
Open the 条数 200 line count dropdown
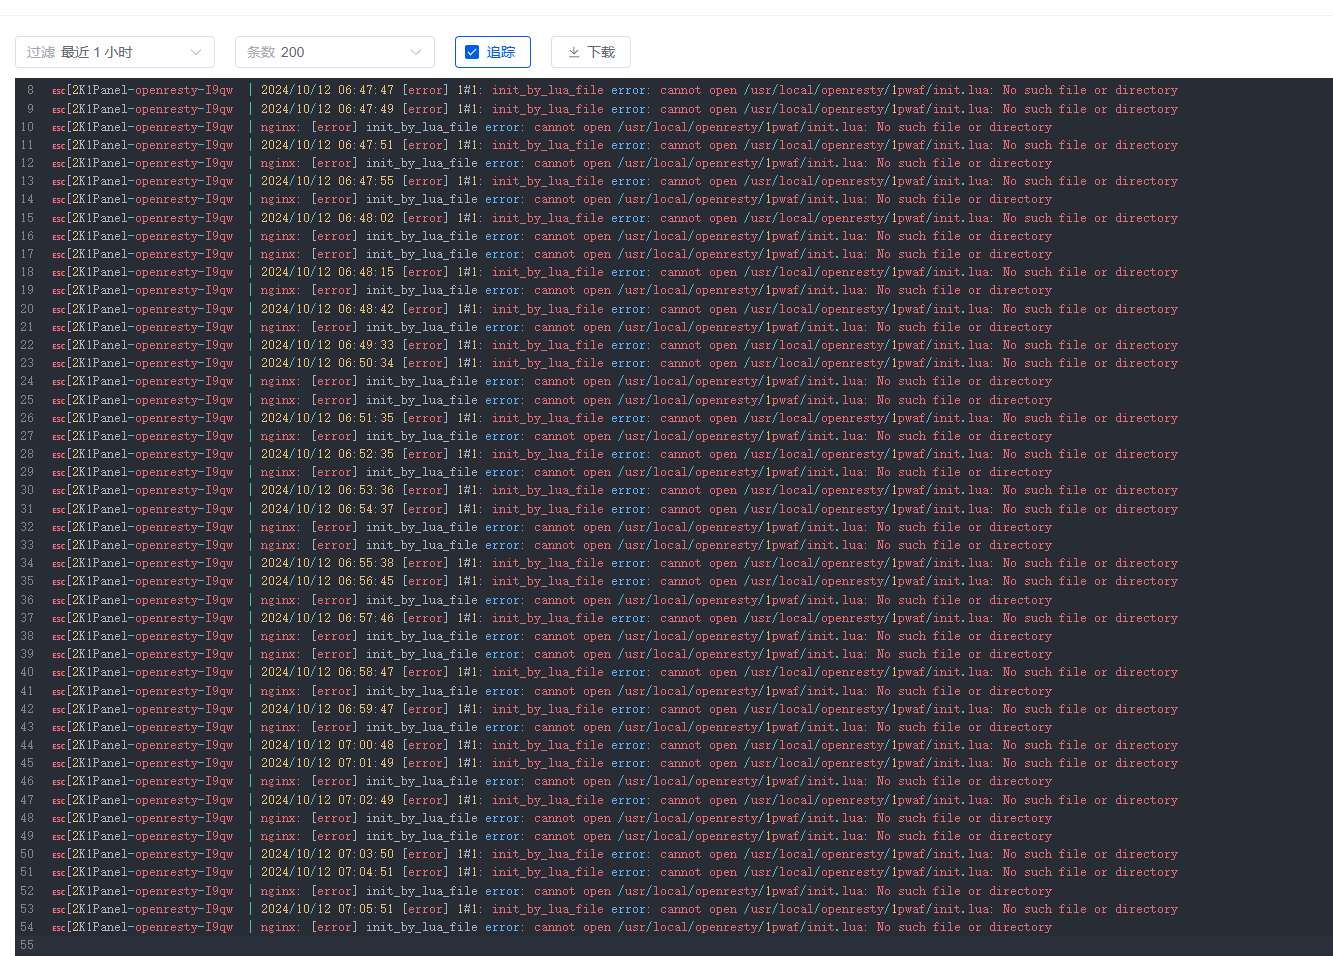tap(335, 52)
